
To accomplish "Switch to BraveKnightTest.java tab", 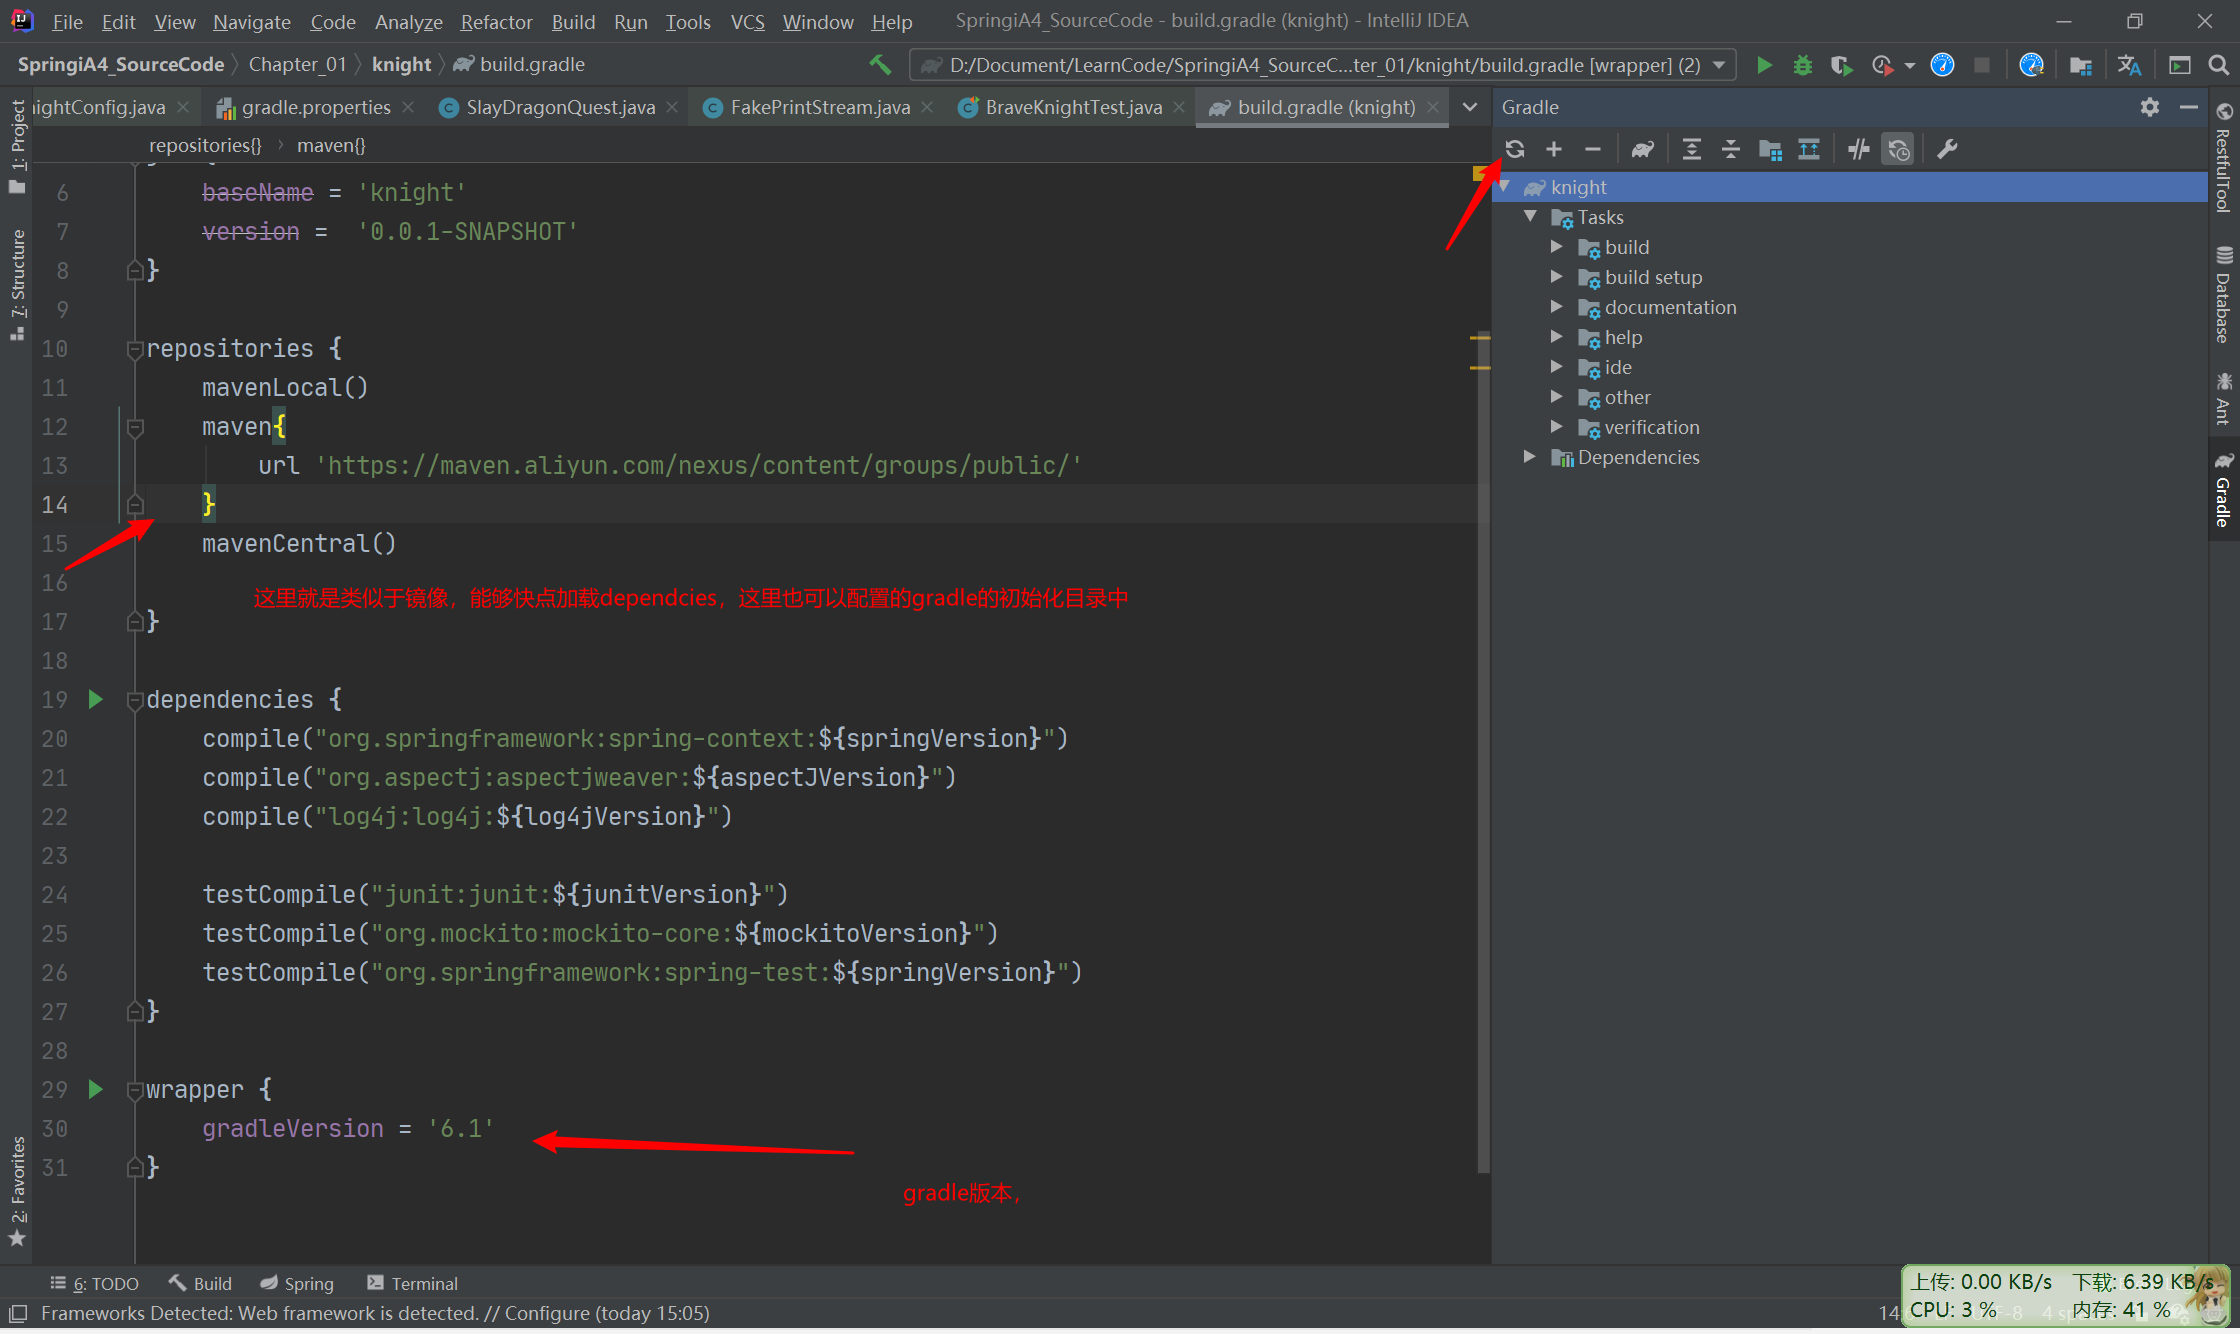I will pos(1072,107).
